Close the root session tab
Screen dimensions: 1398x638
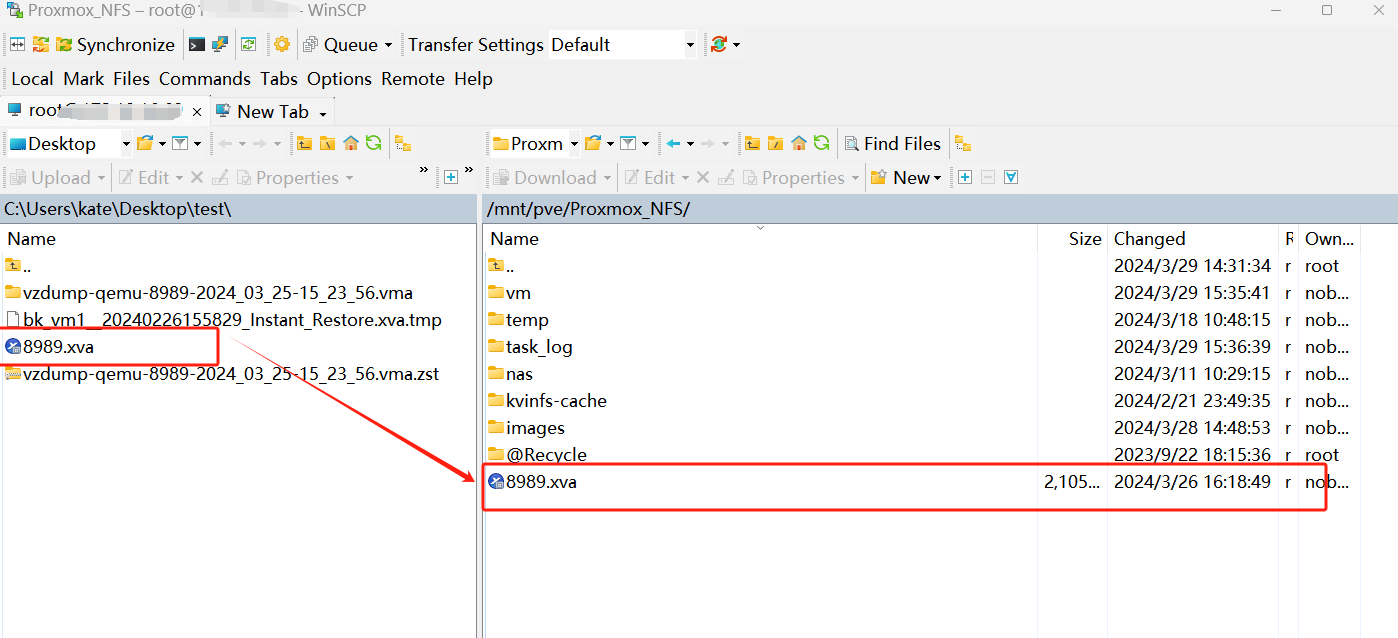197,112
